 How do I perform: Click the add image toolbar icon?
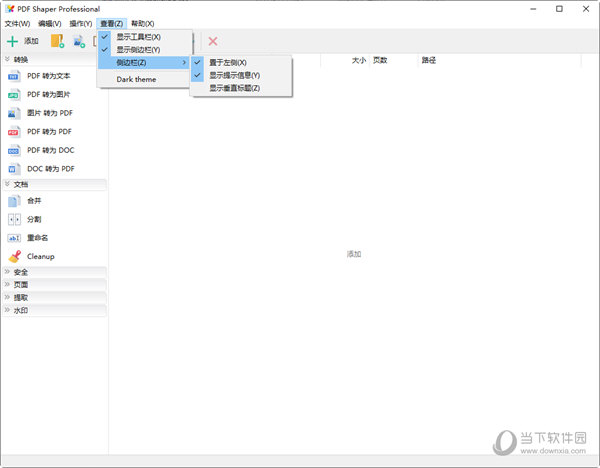click(79, 41)
